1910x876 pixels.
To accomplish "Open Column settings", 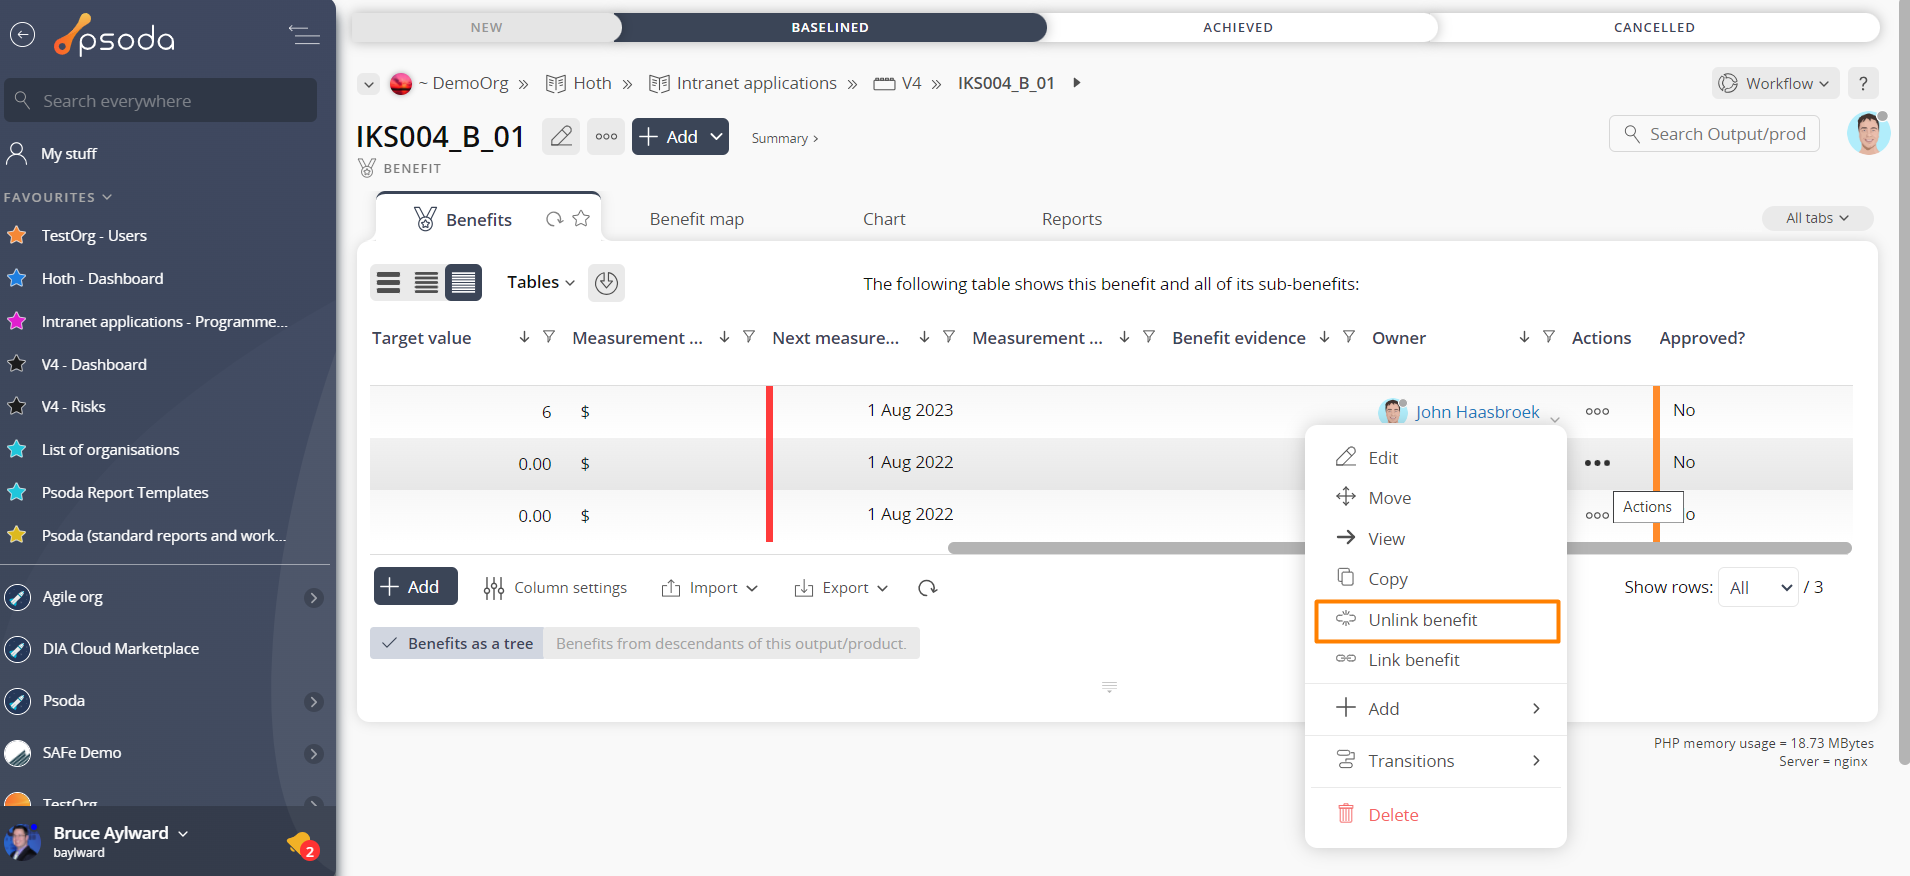I will 555,588.
